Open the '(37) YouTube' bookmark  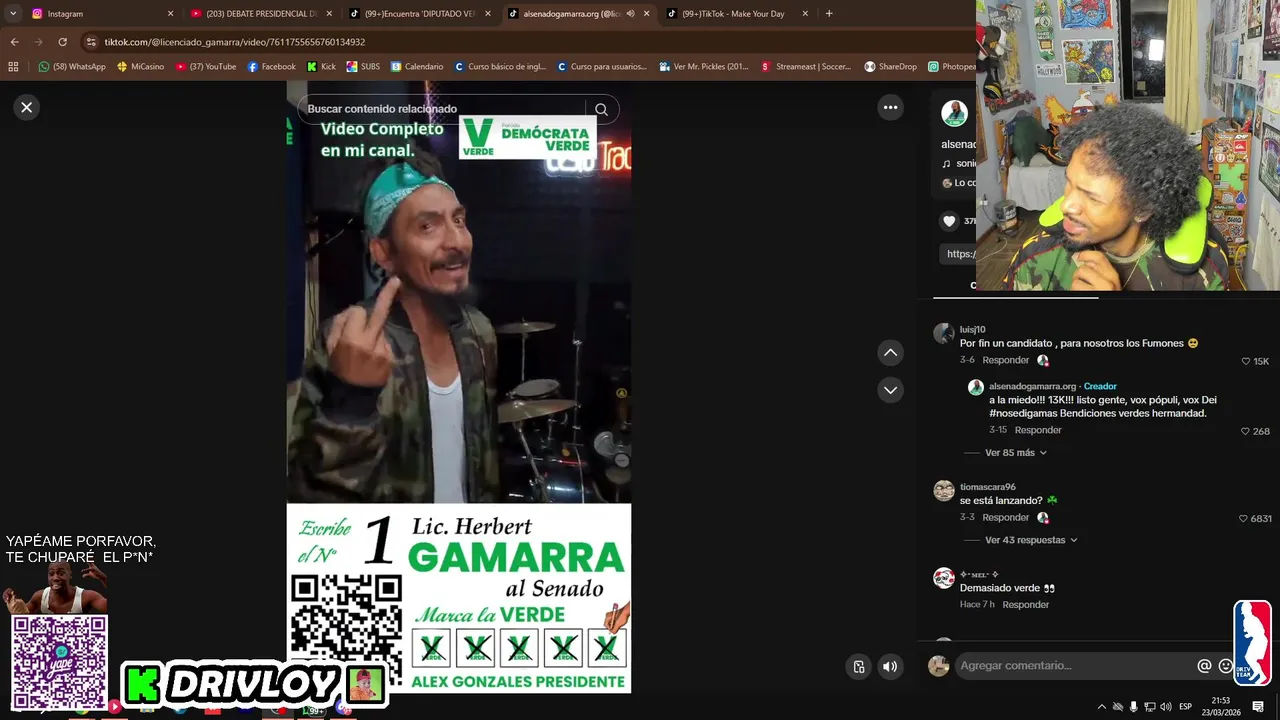pos(206,67)
